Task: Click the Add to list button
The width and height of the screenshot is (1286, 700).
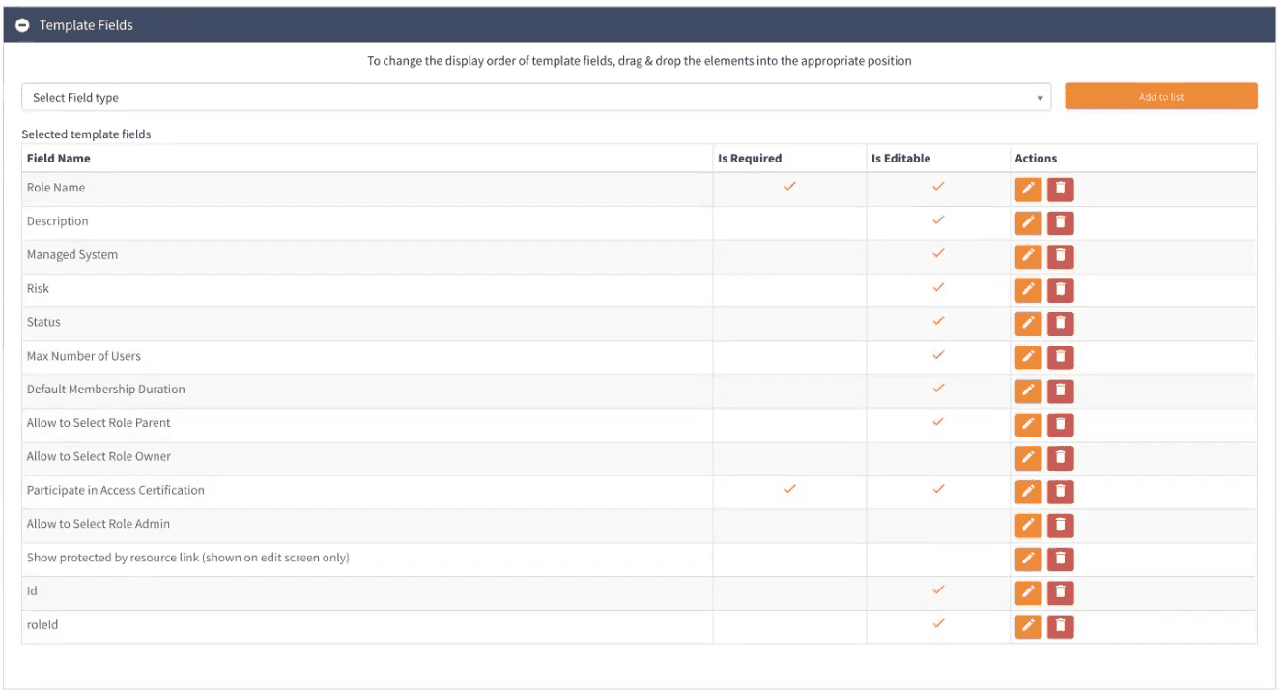Action: pyautogui.click(x=1161, y=97)
